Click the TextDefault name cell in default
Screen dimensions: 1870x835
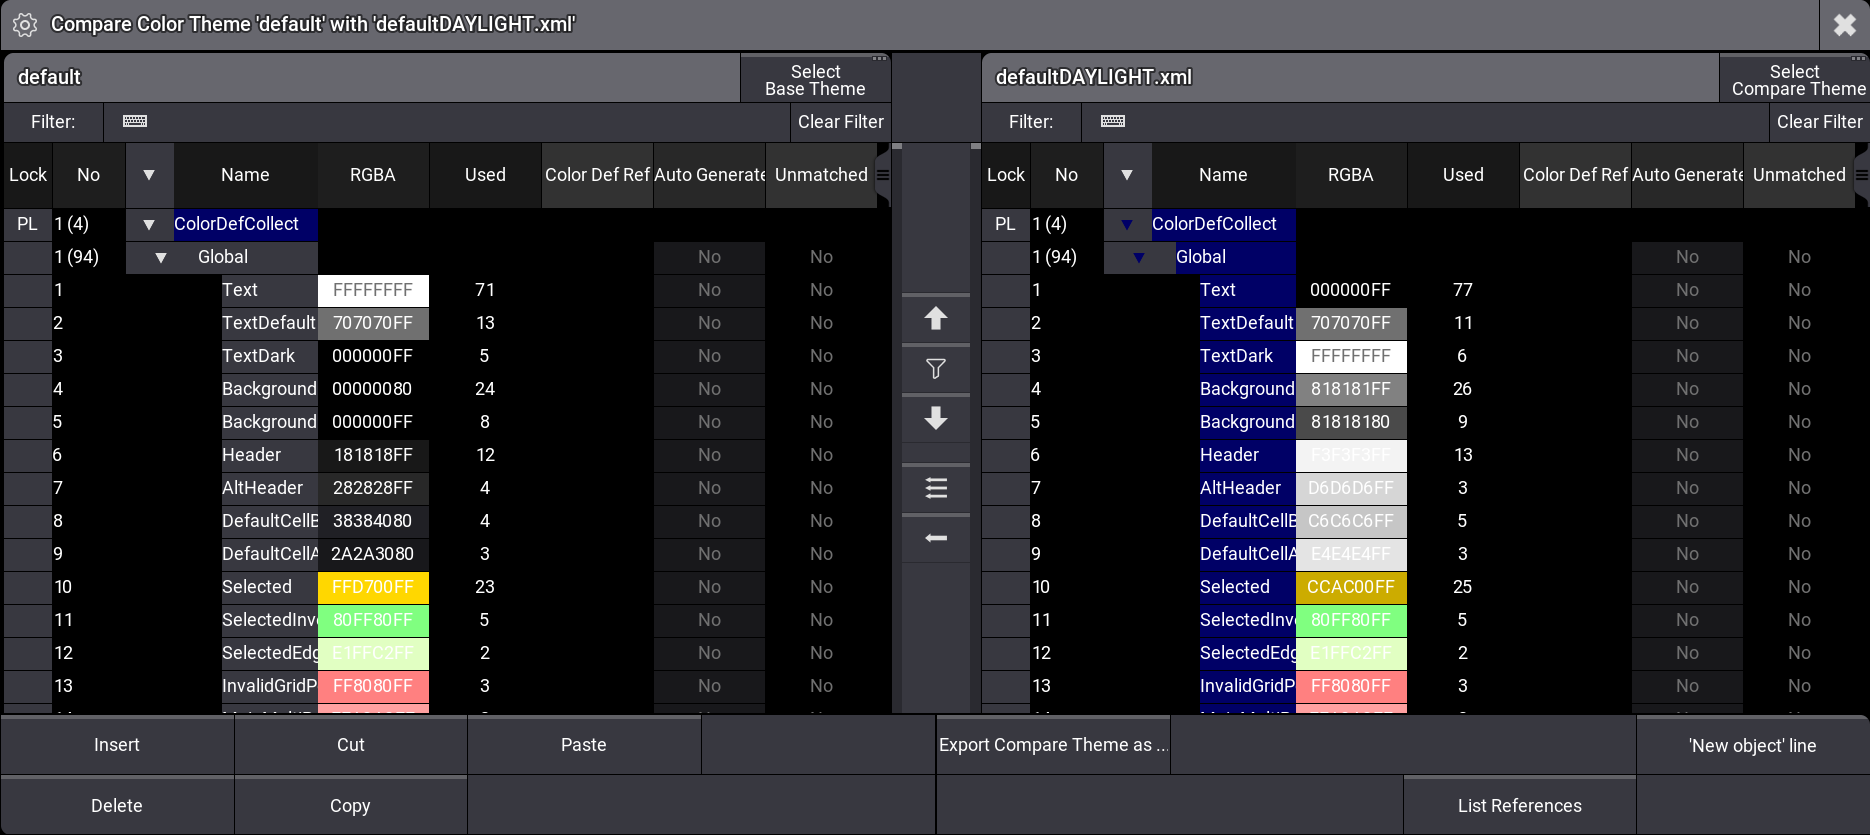[268, 323]
